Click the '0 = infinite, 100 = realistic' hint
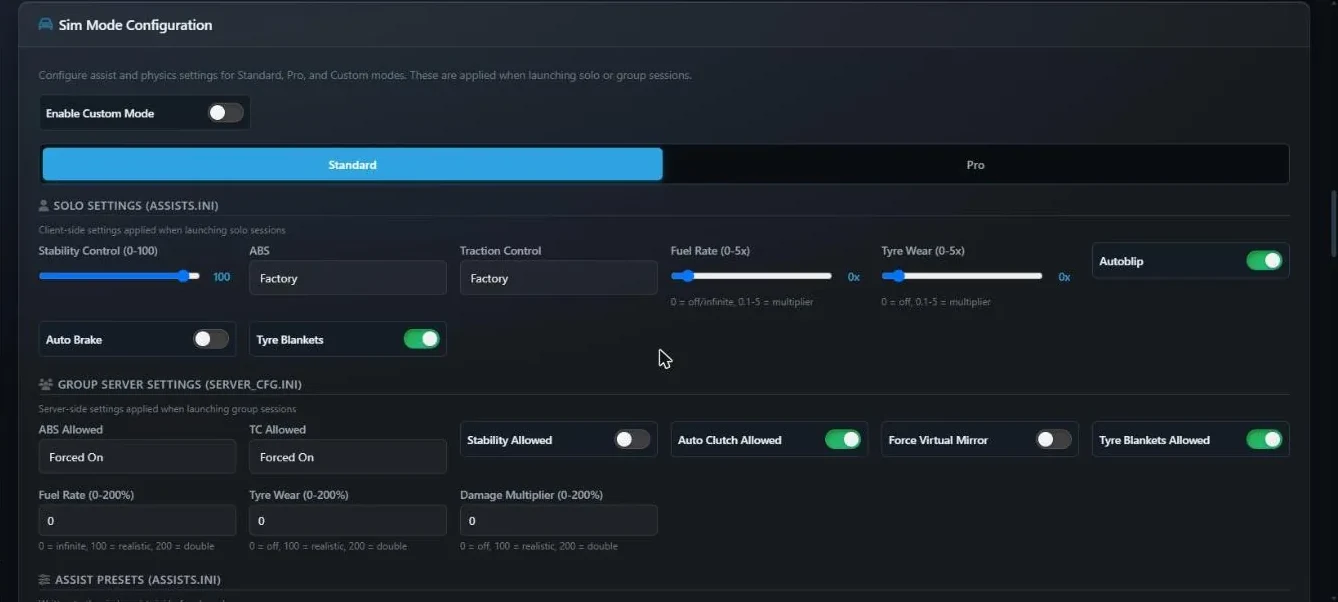The height and width of the screenshot is (602, 1338). click(x=126, y=546)
